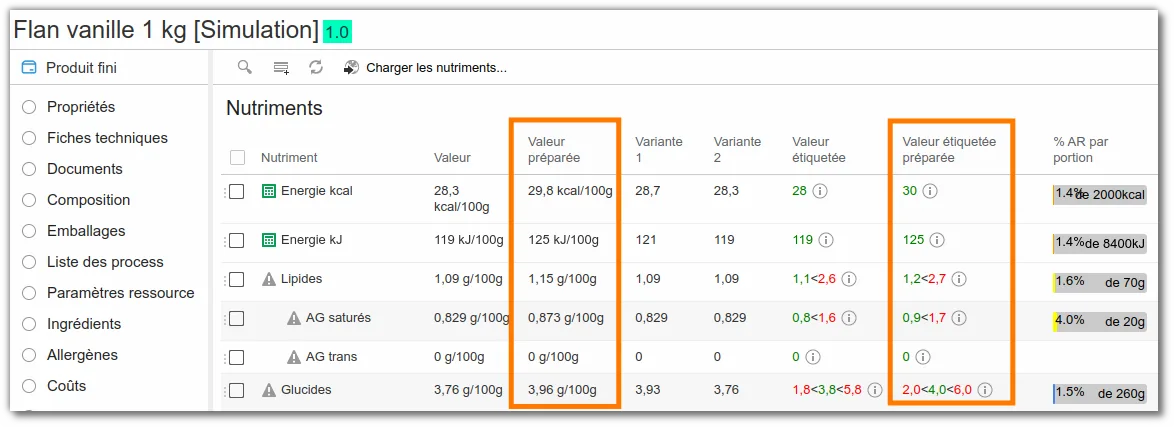Sort by the Valeur préparée column header
Screen dimensions: 1174x427
point(554,150)
